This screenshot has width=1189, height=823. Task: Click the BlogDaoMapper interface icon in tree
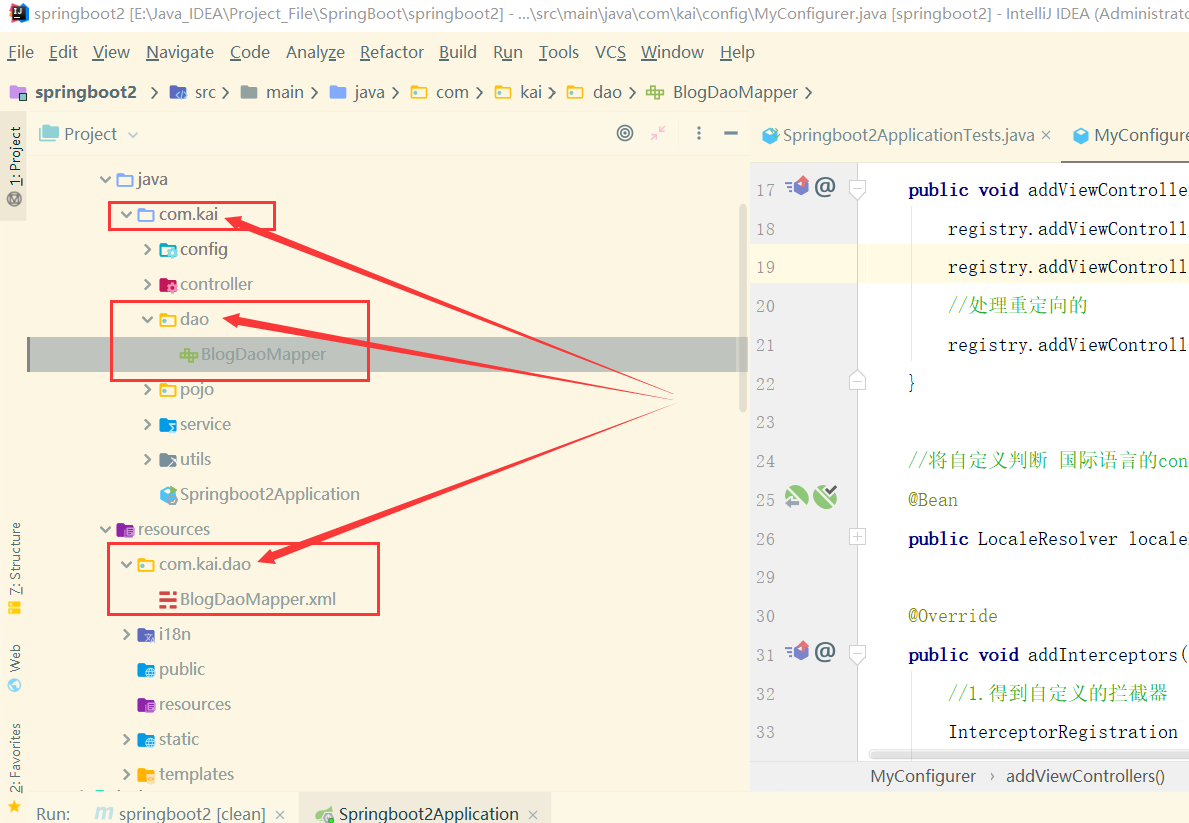(x=188, y=354)
